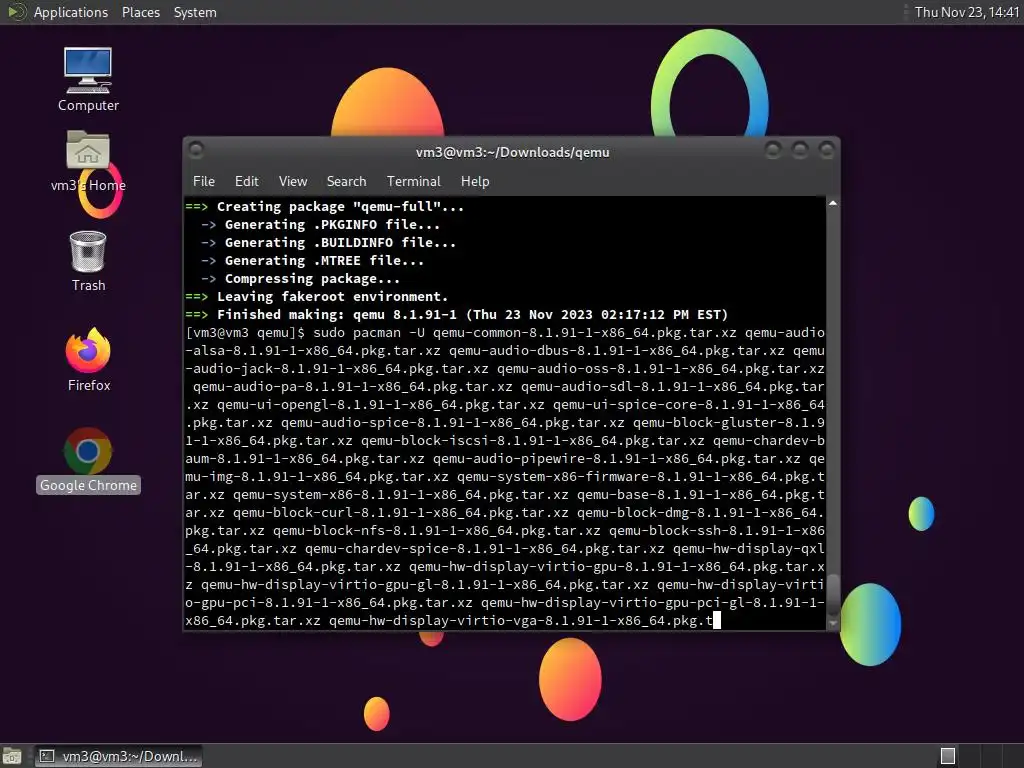Click the show desktop icon in bottom panel
This screenshot has width=1024, height=768.
(x=12, y=756)
